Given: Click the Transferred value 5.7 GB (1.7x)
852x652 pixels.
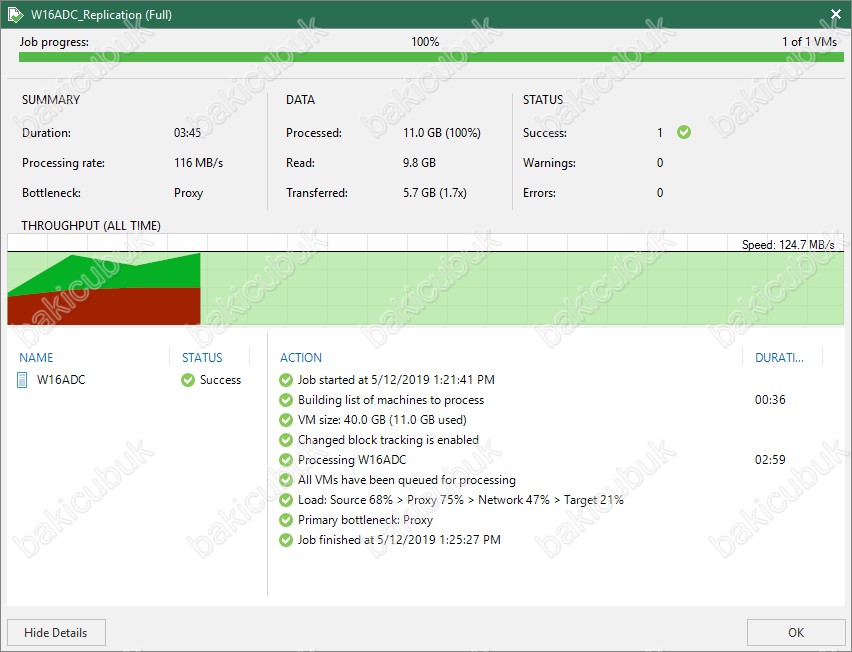Looking at the screenshot, I should point(435,193).
